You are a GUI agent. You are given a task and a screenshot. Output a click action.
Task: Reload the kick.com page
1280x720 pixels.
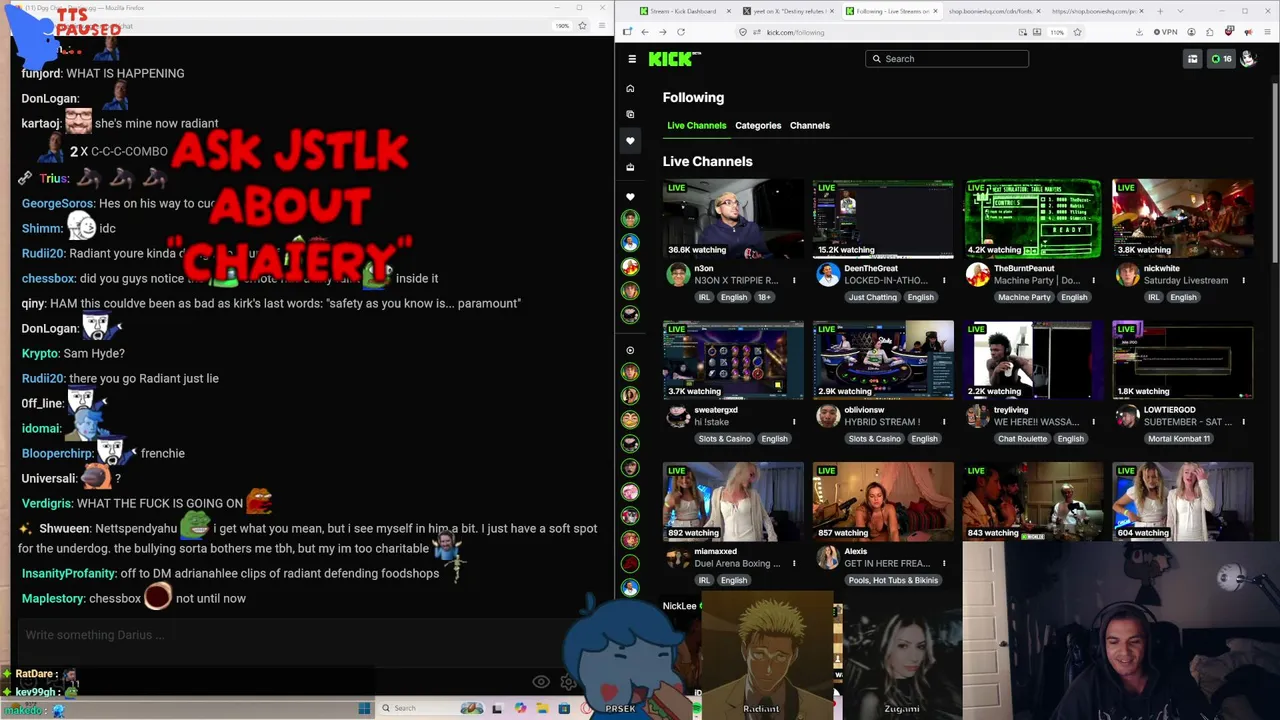click(680, 32)
